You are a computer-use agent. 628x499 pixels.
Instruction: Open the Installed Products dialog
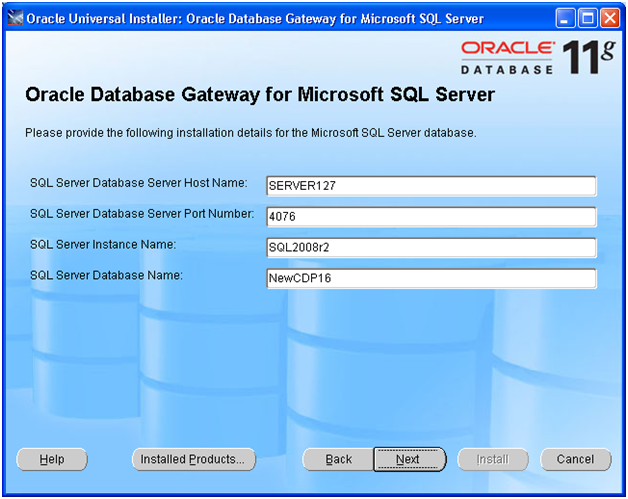(194, 459)
